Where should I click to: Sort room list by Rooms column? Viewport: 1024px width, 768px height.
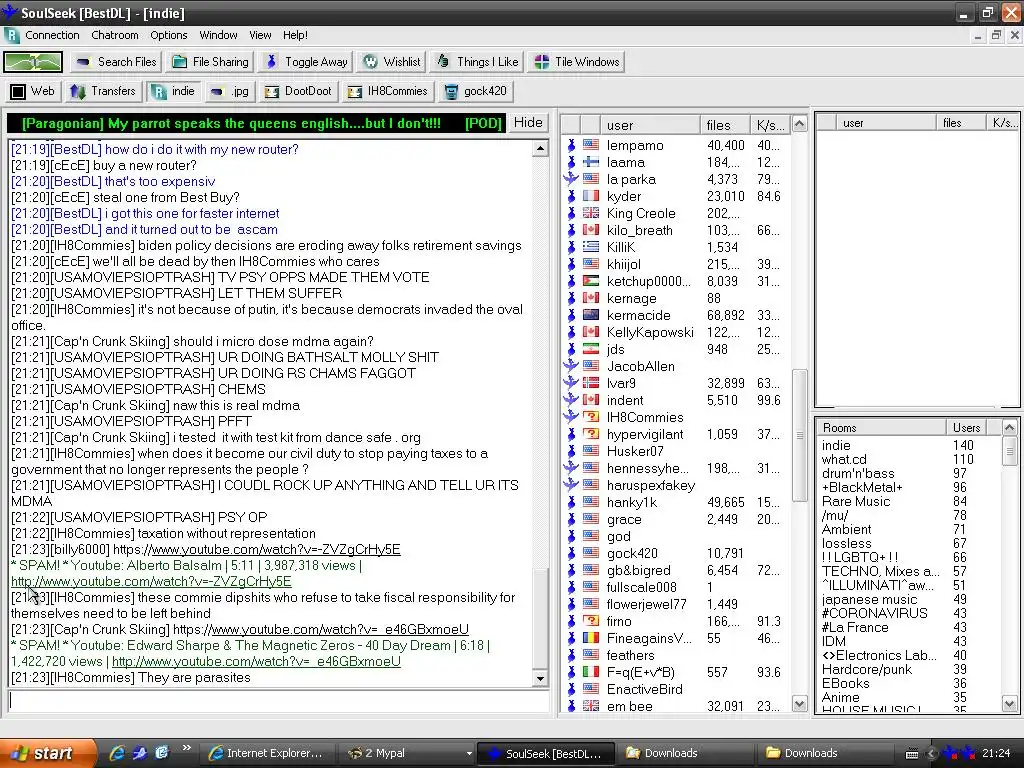click(880, 428)
